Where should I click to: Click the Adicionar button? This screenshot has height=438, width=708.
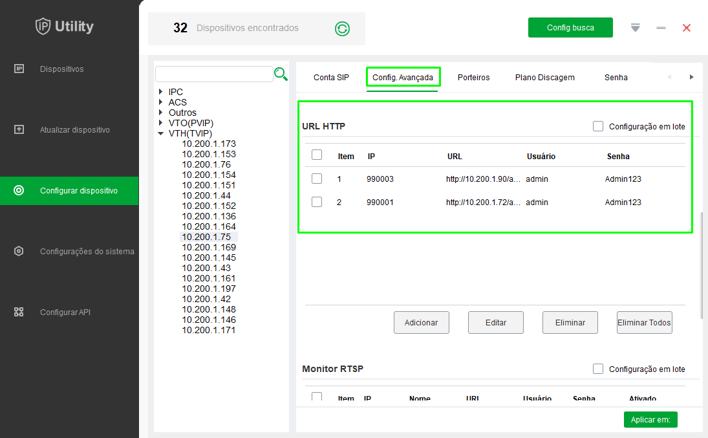click(421, 322)
